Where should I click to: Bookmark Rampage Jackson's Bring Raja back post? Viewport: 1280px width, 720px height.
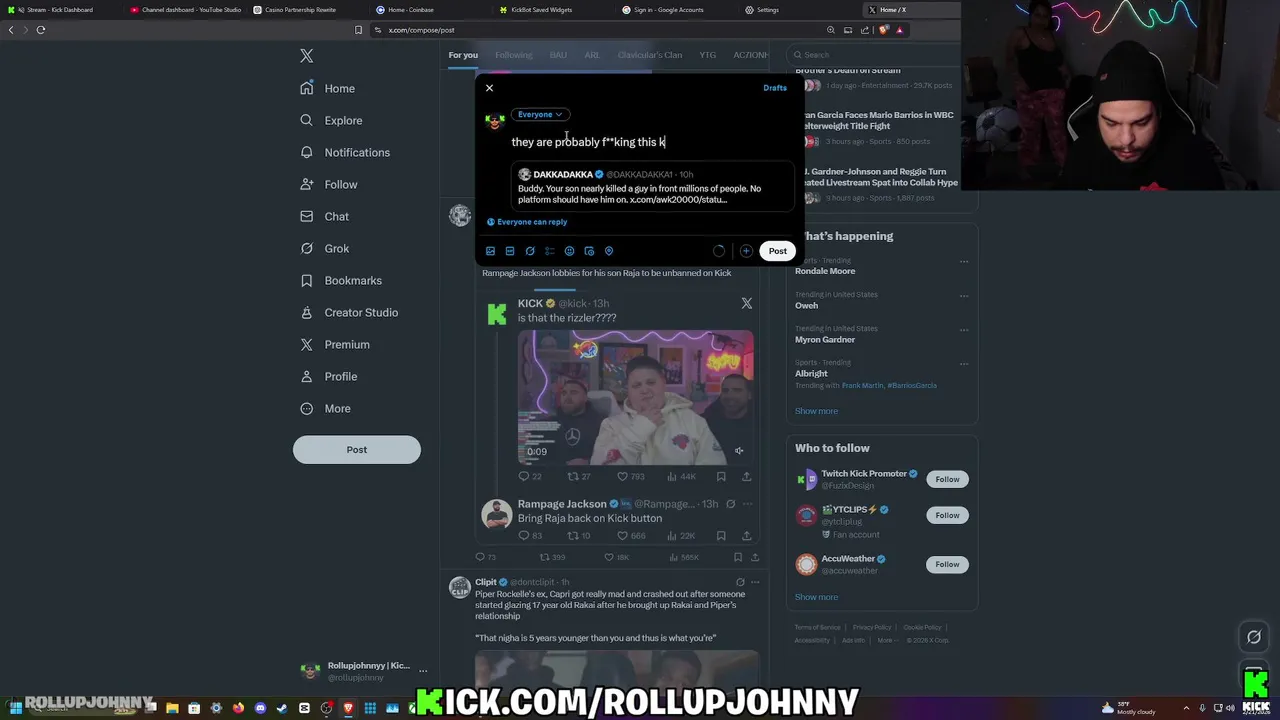coord(721,536)
